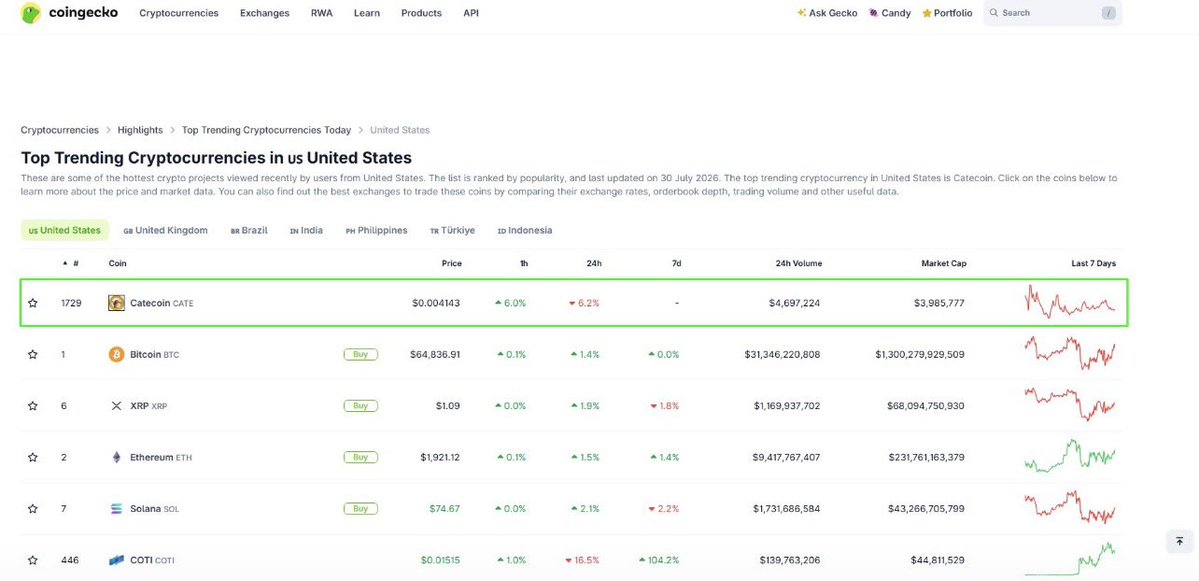Open the Learn menu

(x=367, y=13)
